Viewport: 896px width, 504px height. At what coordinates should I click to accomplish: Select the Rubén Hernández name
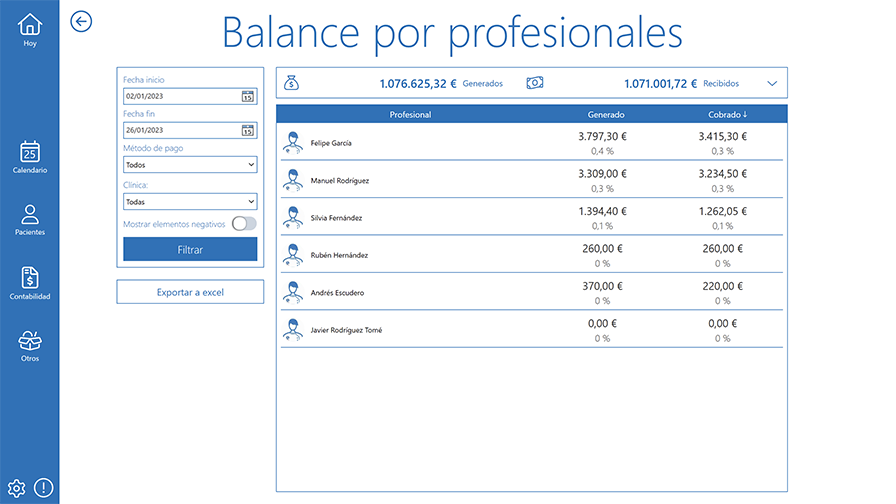point(339,255)
